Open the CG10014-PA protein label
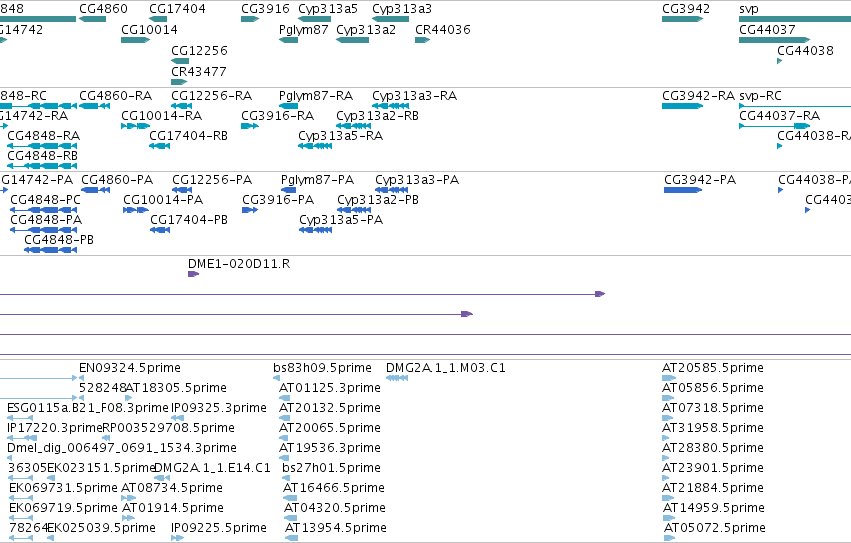851x543 pixels. 163,200
